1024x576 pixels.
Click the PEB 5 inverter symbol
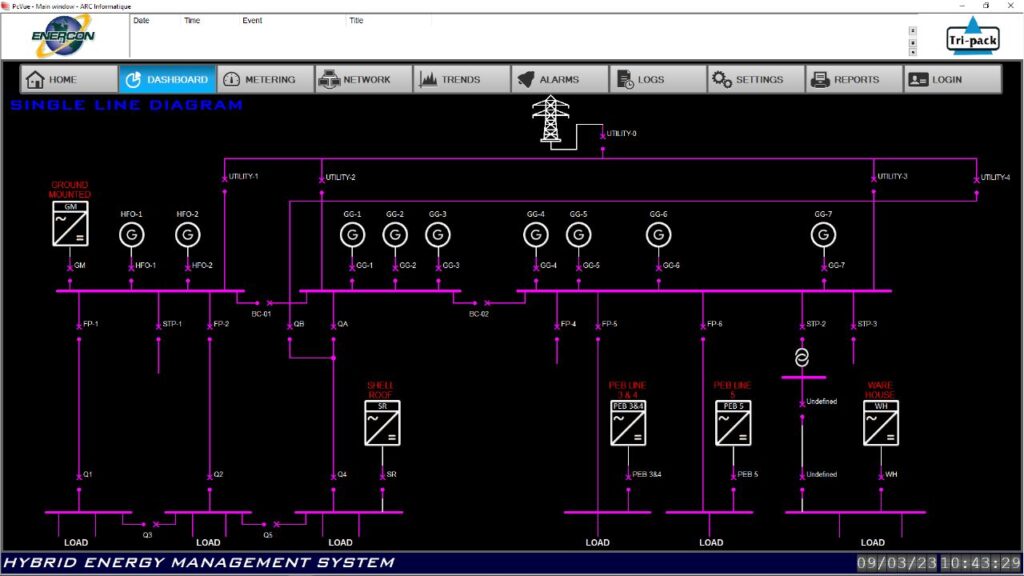tap(733, 423)
